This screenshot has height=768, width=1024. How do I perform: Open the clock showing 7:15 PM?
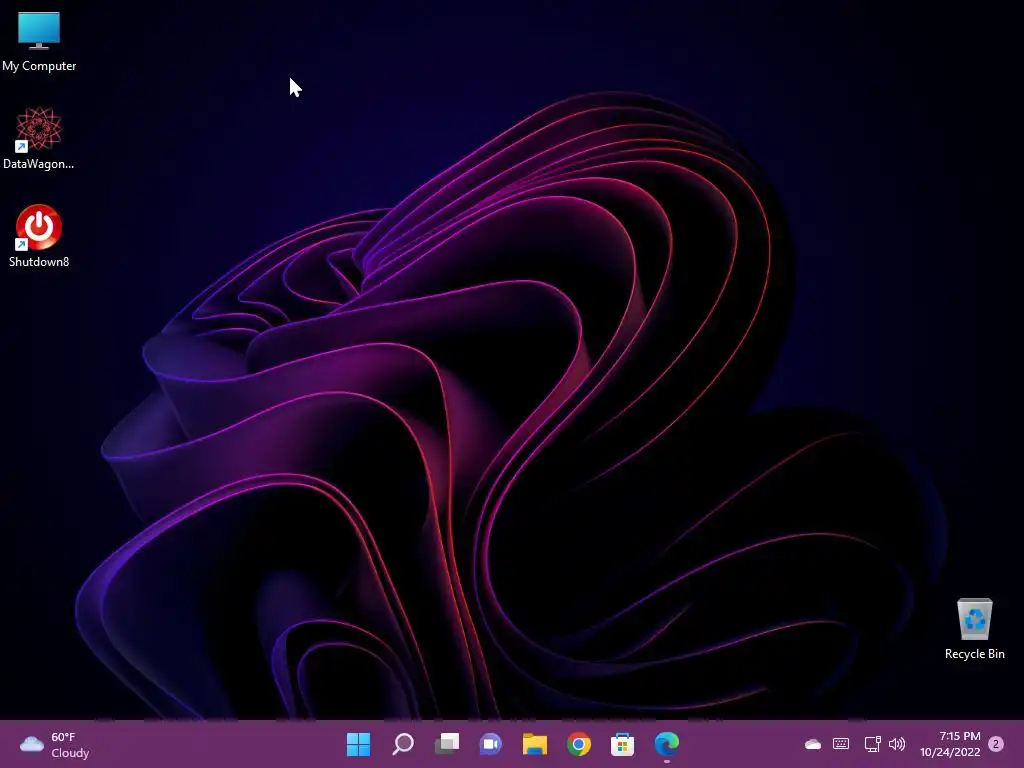click(950, 744)
